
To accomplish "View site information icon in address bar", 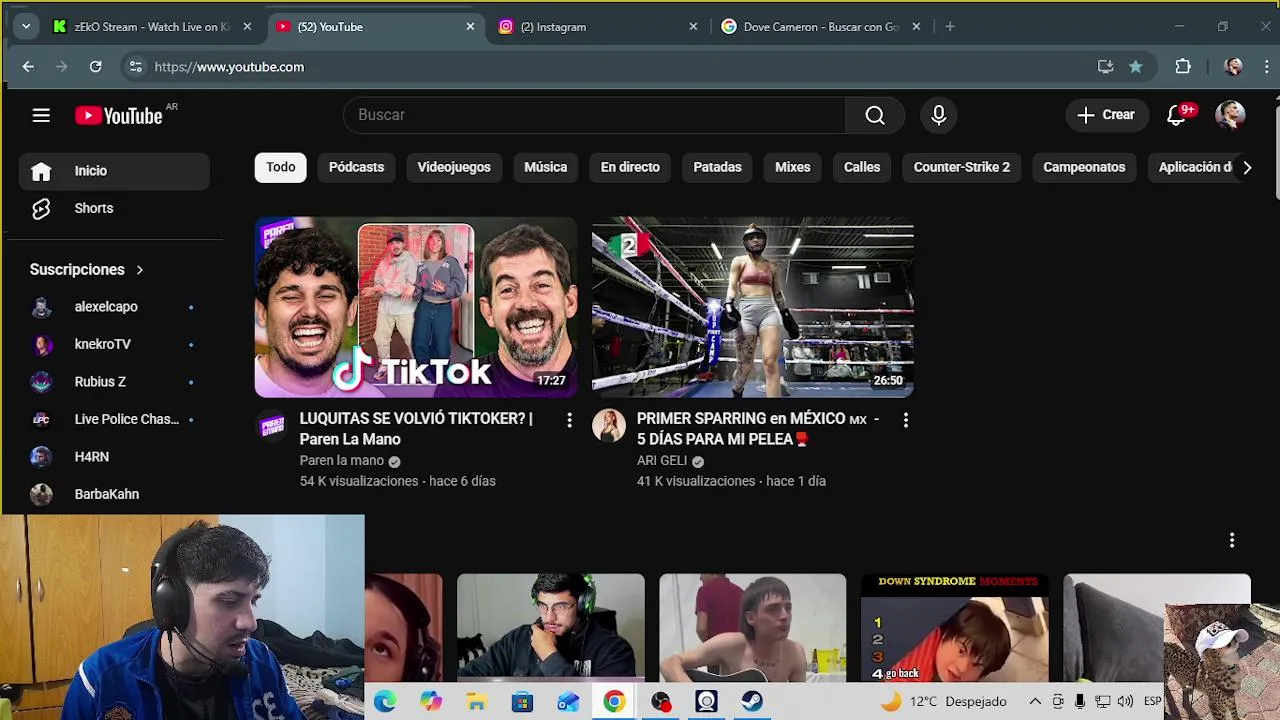I will click(x=135, y=67).
